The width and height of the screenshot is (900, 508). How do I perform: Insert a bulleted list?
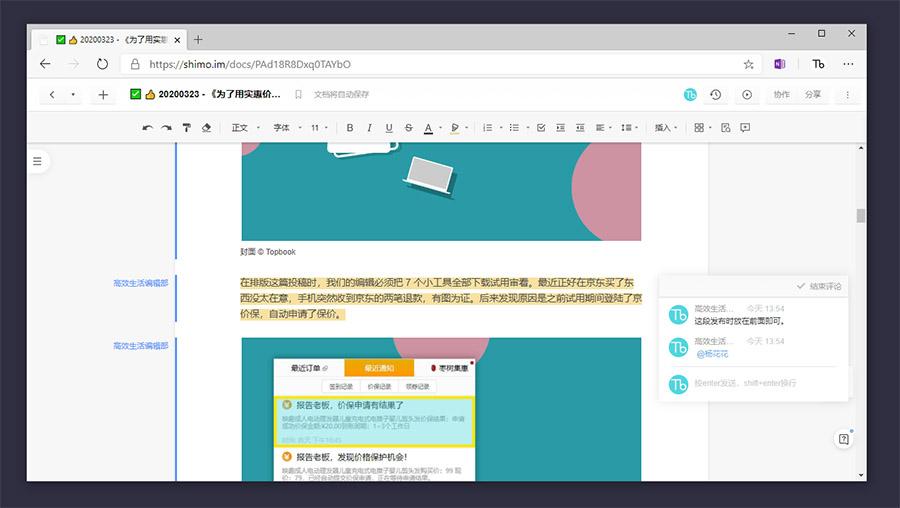pyautogui.click(x=514, y=128)
